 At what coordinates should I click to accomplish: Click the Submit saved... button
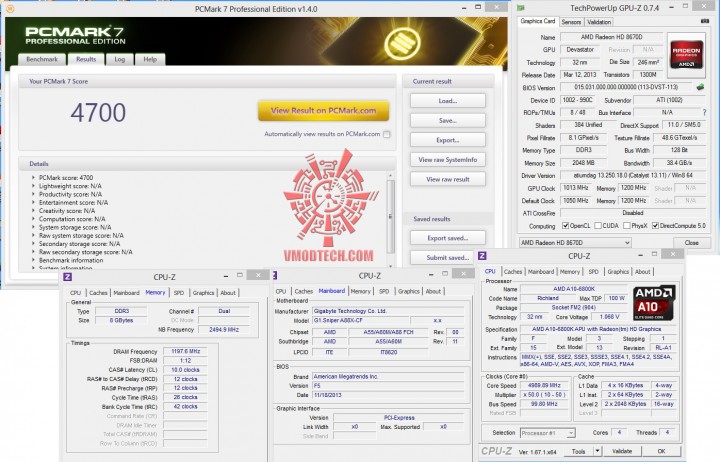point(448,258)
